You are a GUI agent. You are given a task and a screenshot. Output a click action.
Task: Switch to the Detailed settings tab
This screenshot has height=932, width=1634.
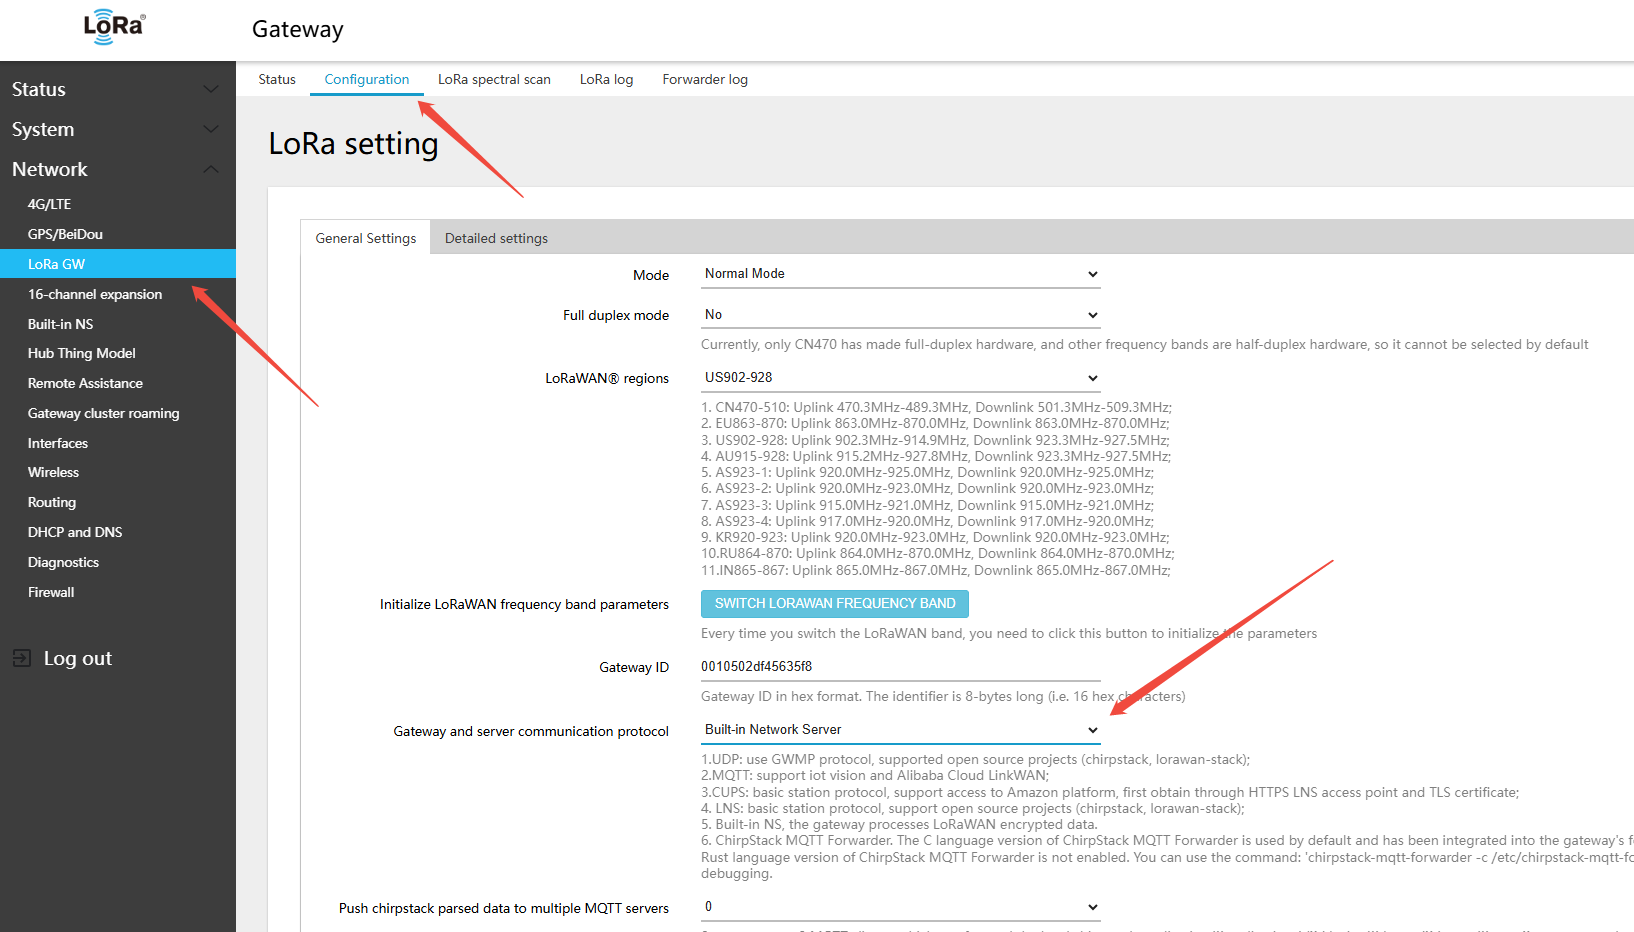pos(496,238)
